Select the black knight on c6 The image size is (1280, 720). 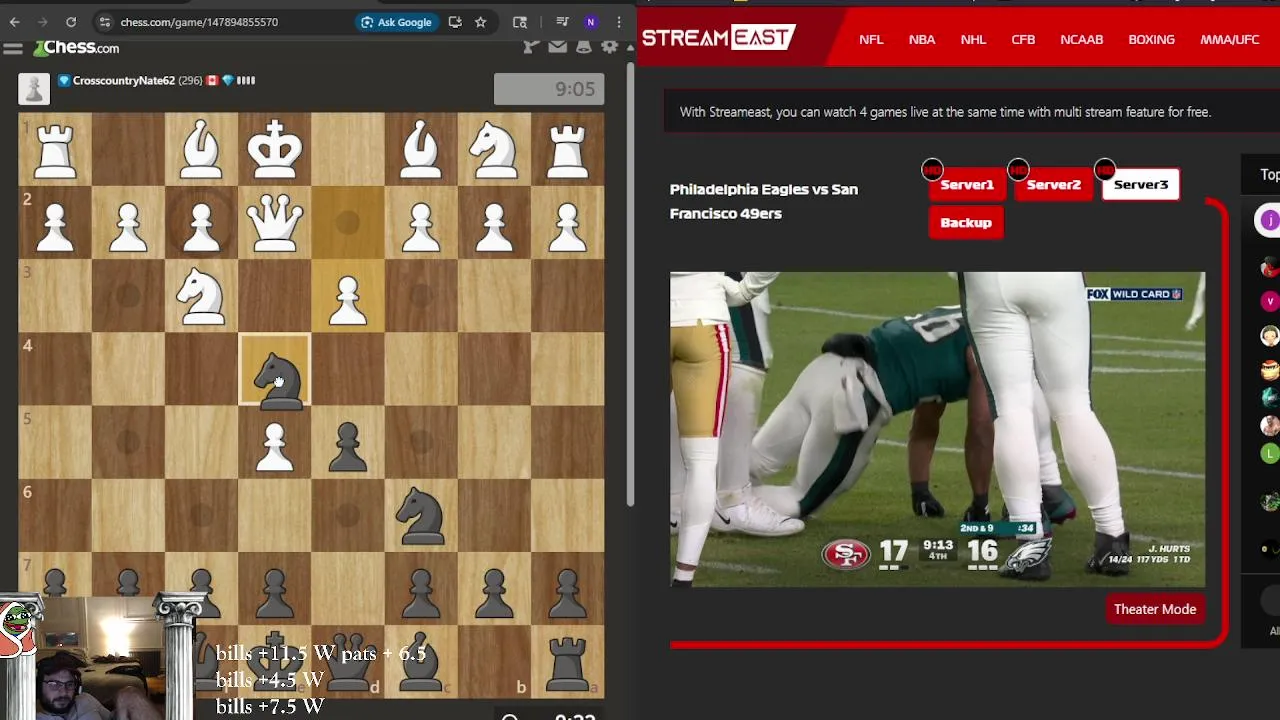click(421, 515)
